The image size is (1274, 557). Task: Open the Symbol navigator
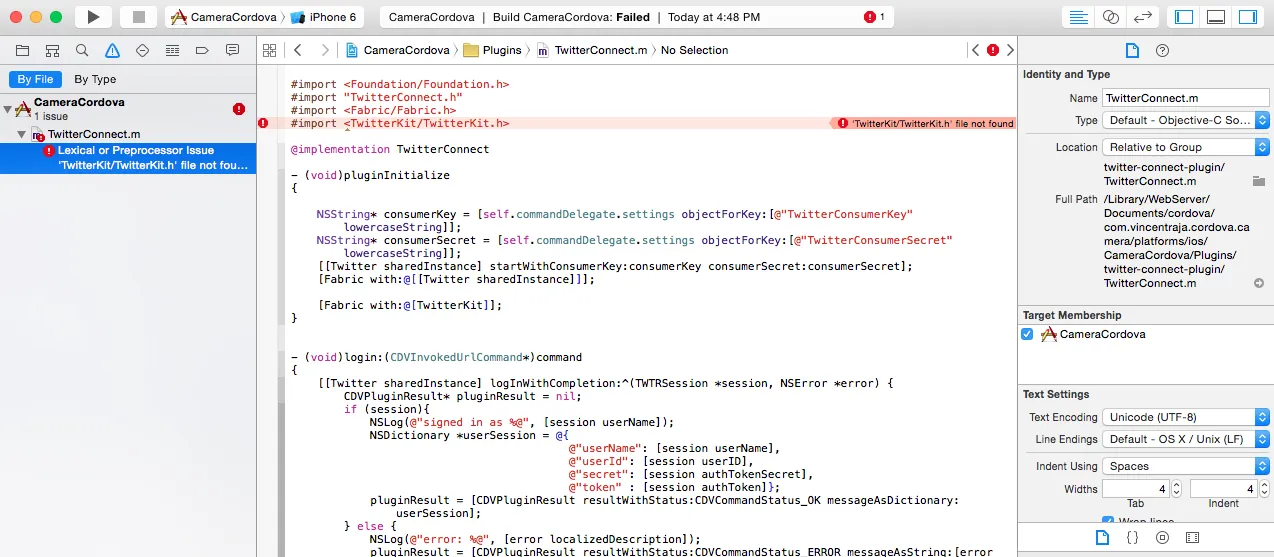point(52,50)
